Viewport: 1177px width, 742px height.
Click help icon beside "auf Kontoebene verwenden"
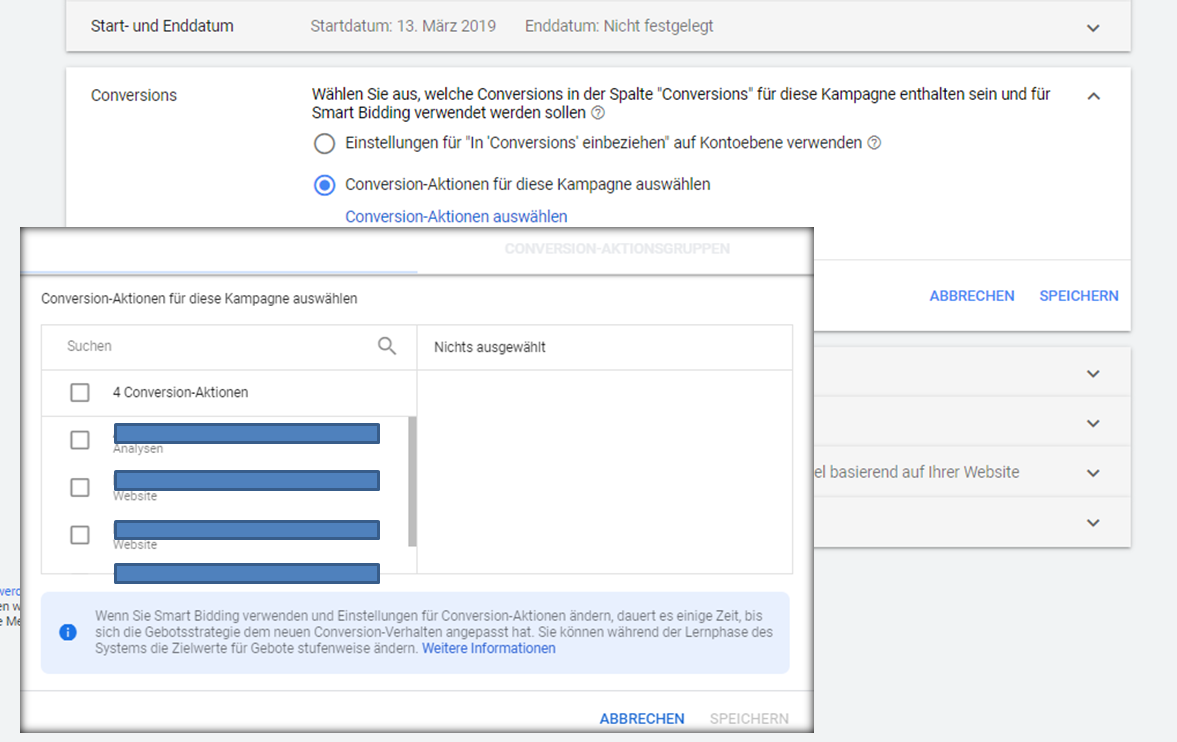874,143
